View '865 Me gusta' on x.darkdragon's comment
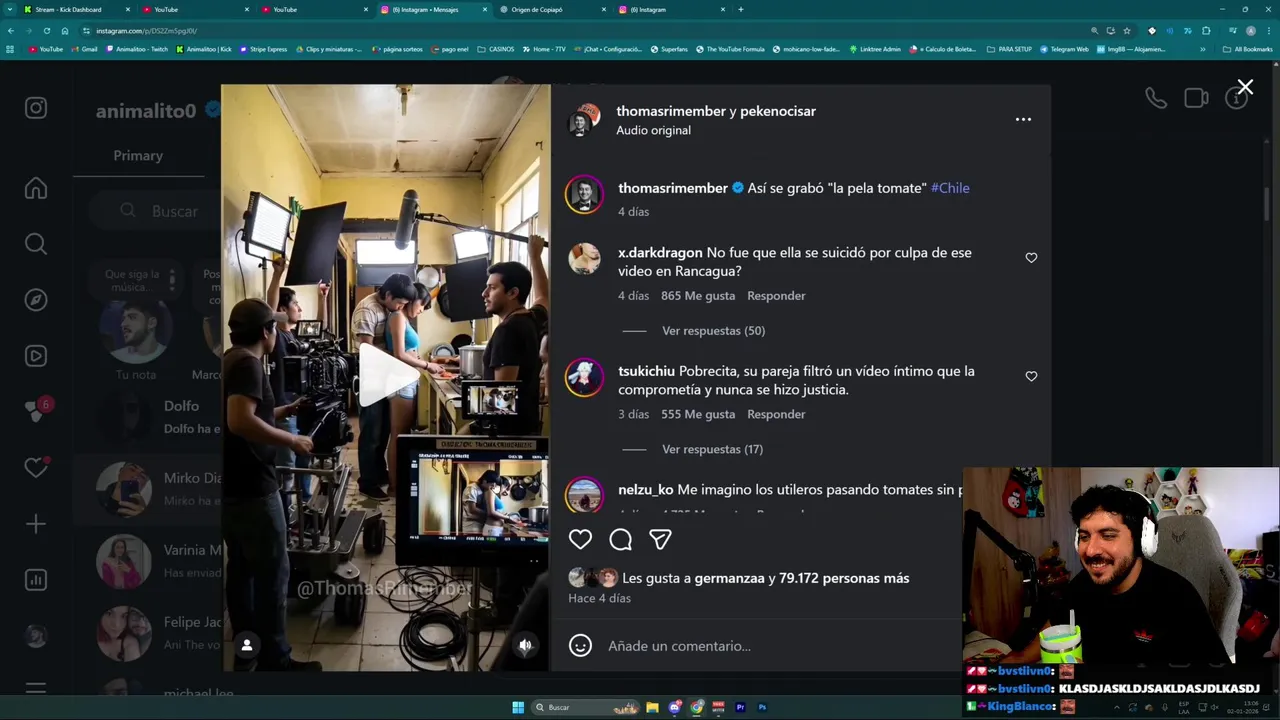 (x=698, y=296)
